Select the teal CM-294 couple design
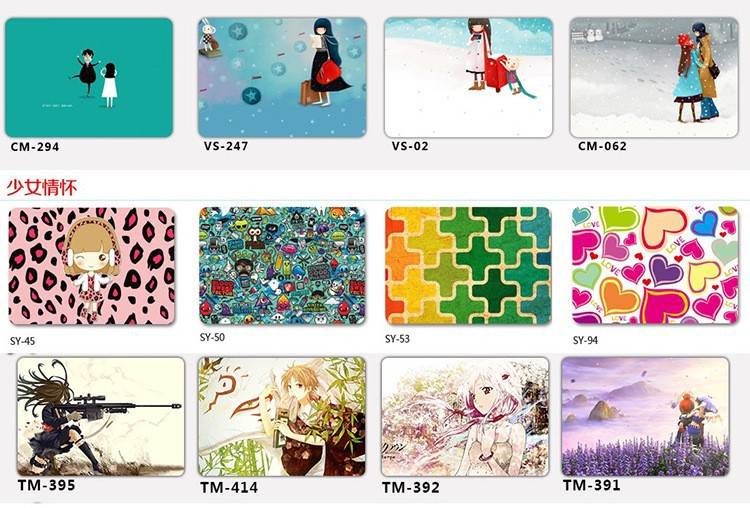This screenshot has width=750, height=508. 89,77
